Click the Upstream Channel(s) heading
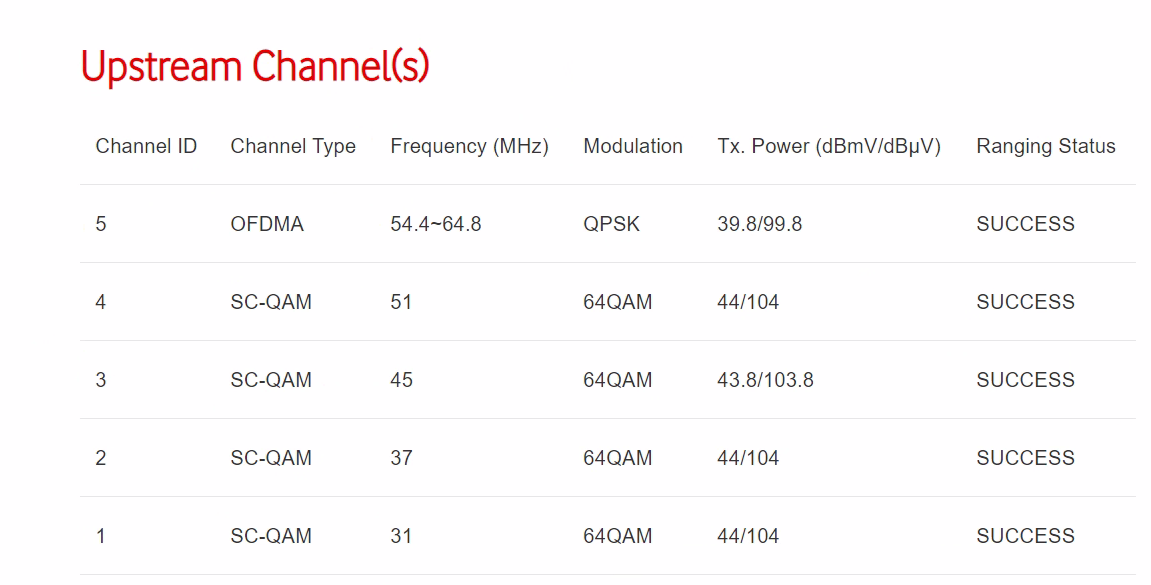 [255, 67]
